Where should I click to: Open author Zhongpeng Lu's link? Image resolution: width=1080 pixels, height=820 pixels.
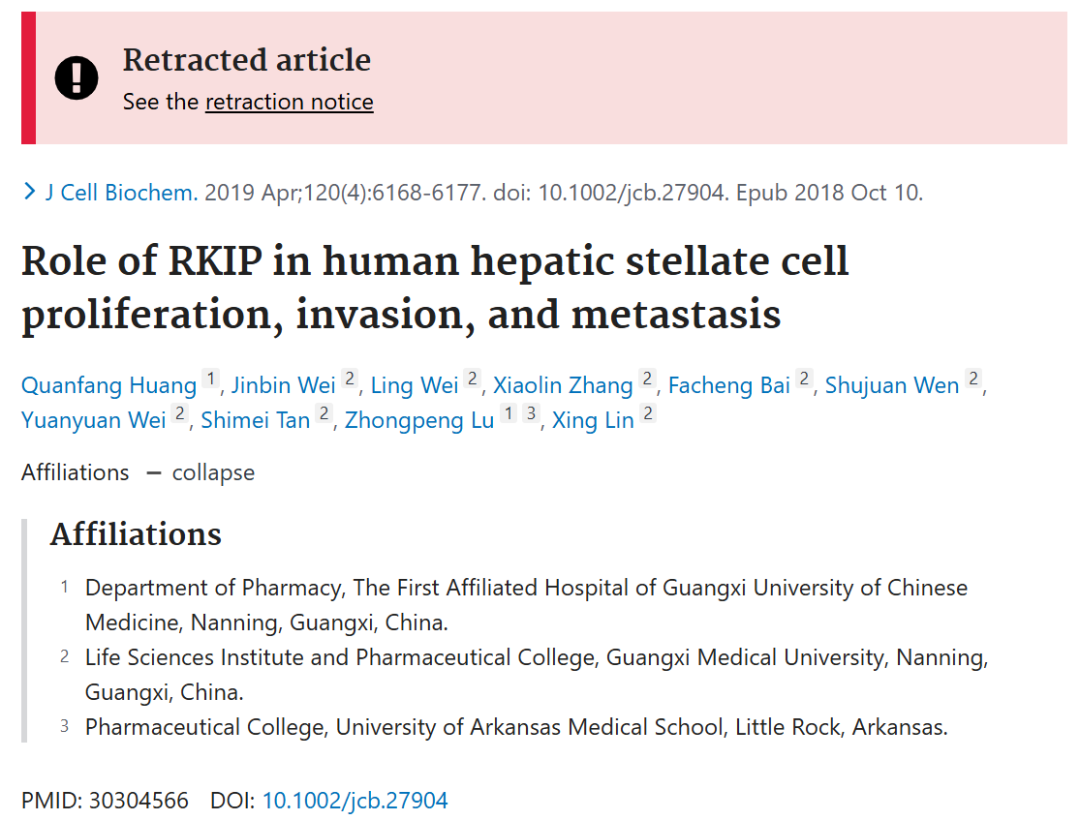click(x=419, y=420)
